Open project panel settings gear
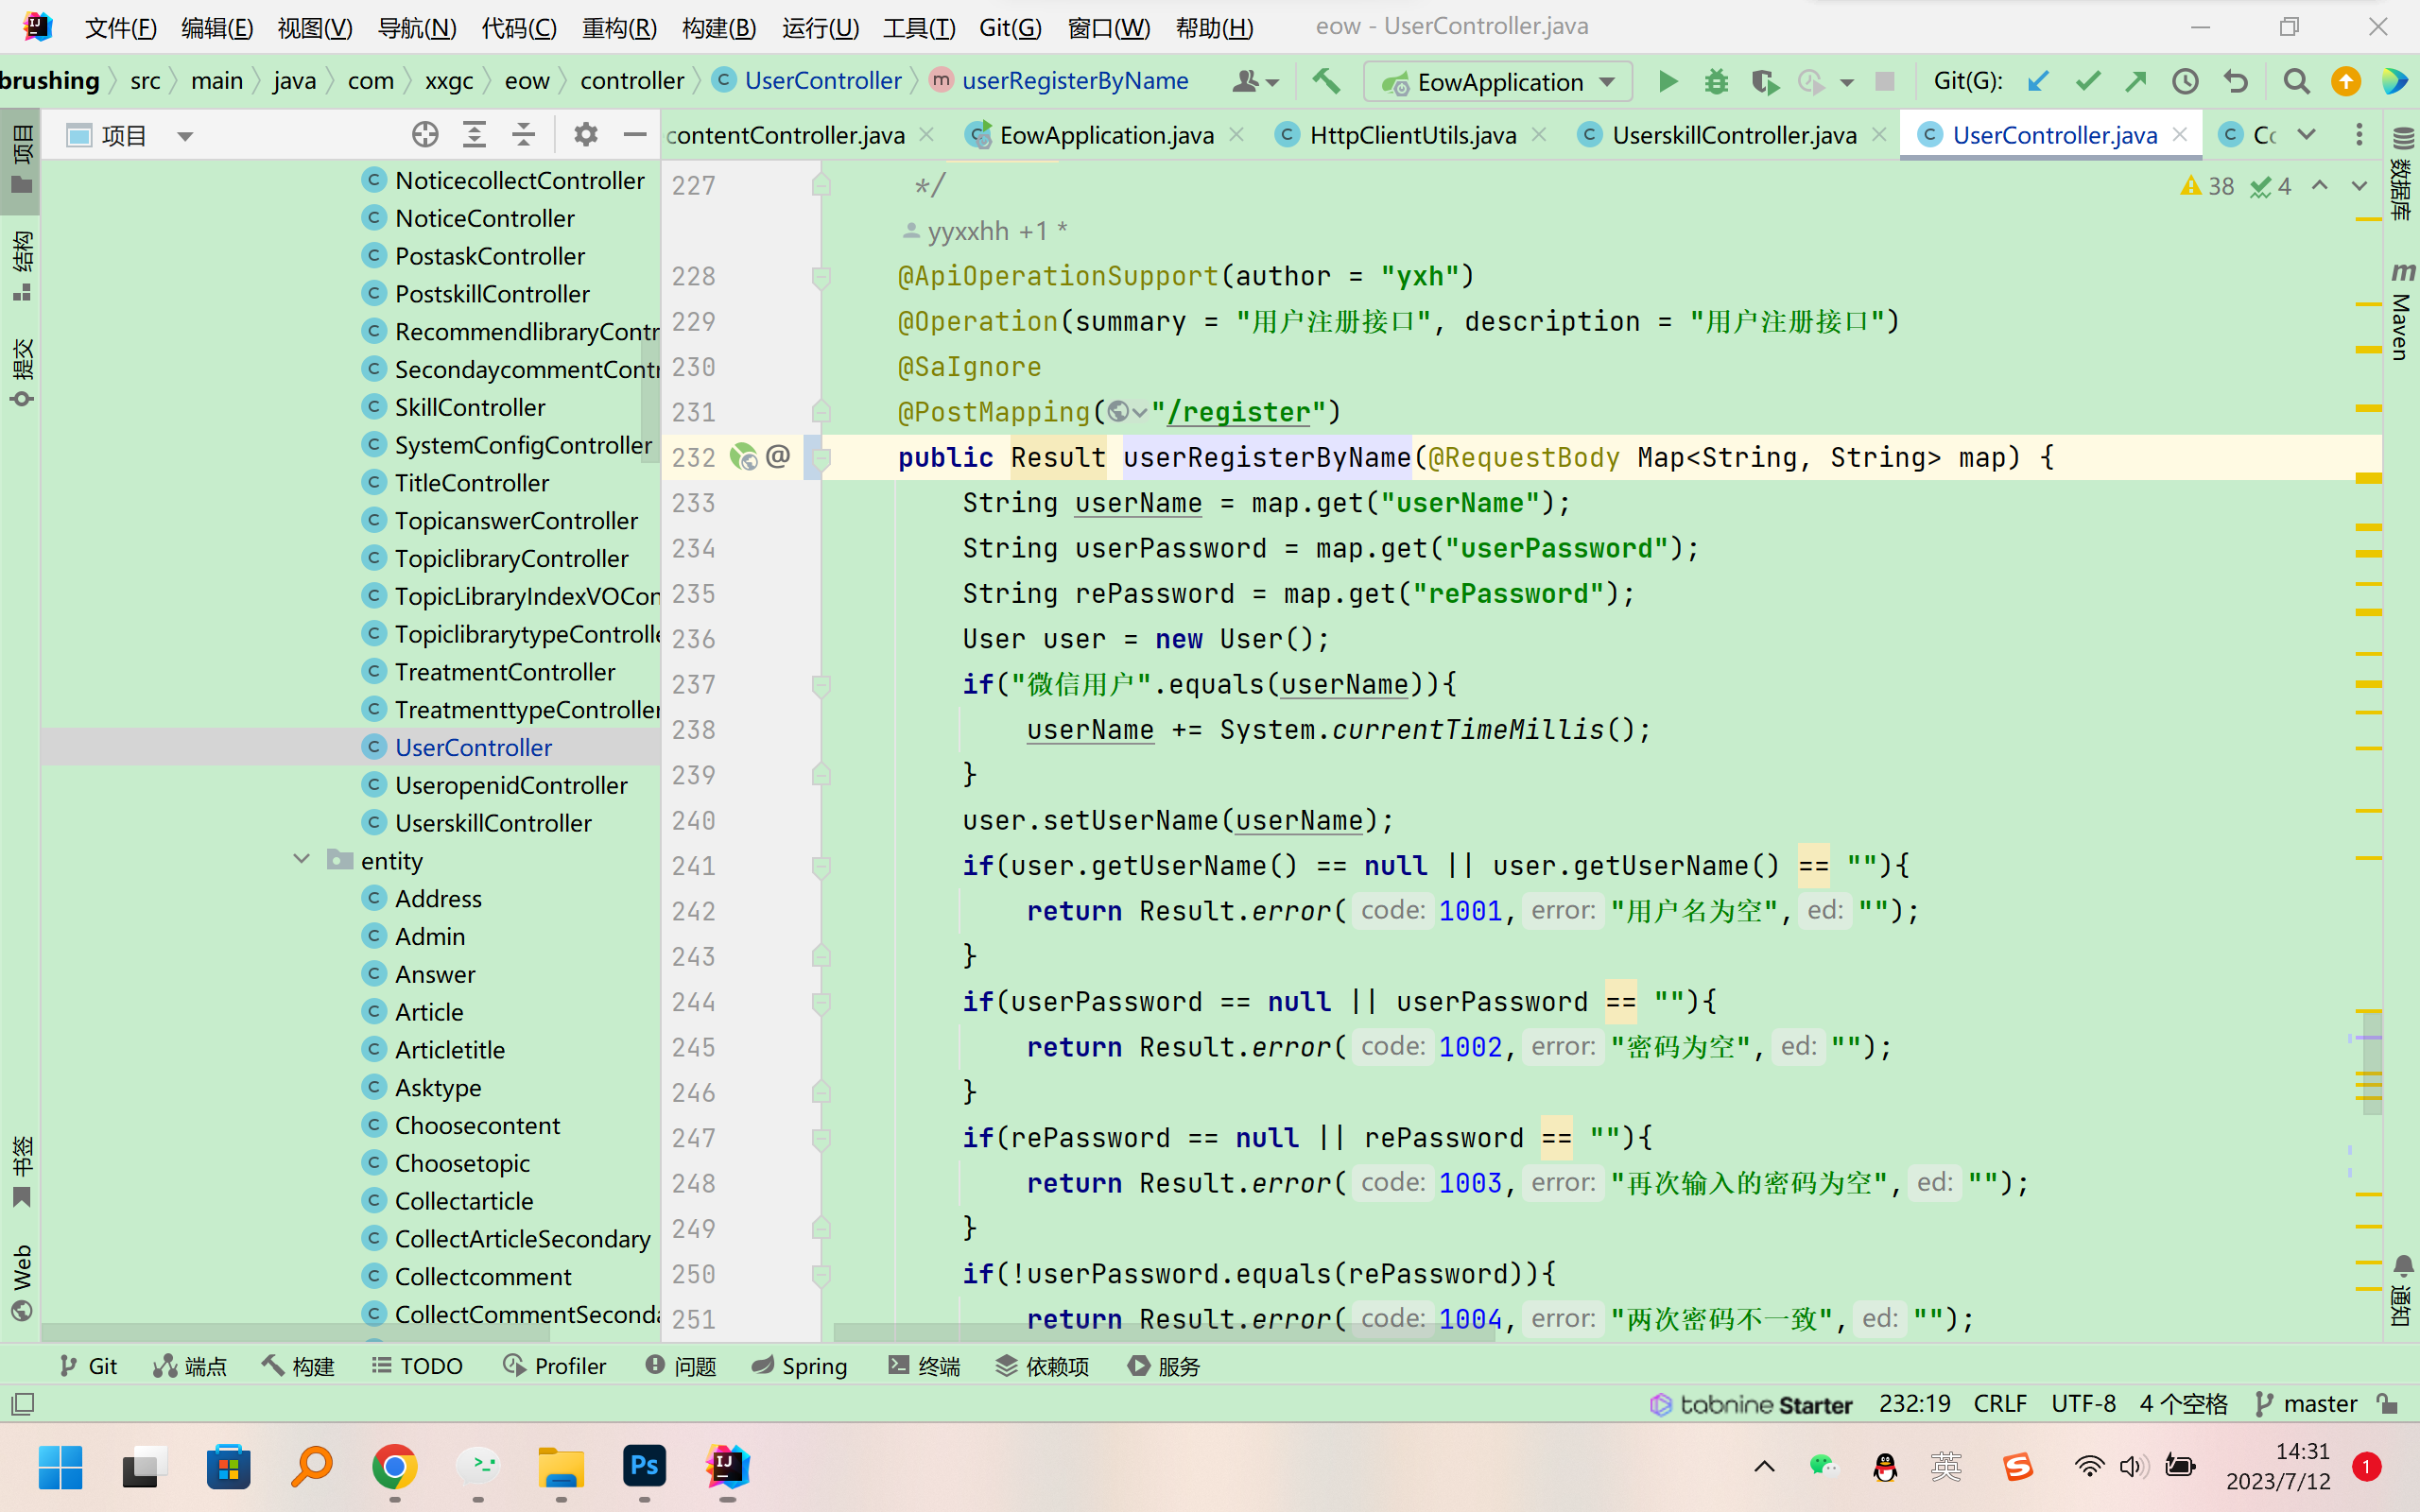The height and width of the screenshot is (1512, 2420). [x=586, y=134]
